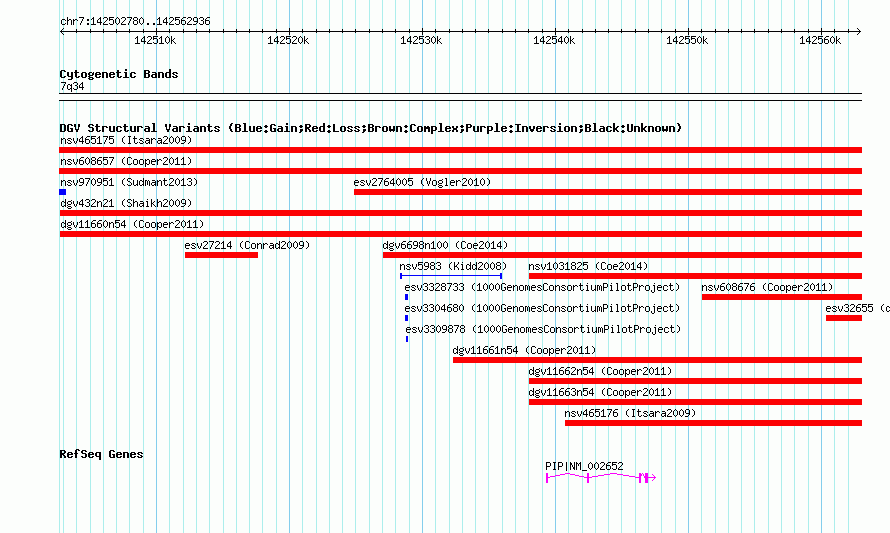This screenshot has height=533, width=890.
Task: Click the nsv465175 (Itsara2009) variant label
Action: (126, 140)
